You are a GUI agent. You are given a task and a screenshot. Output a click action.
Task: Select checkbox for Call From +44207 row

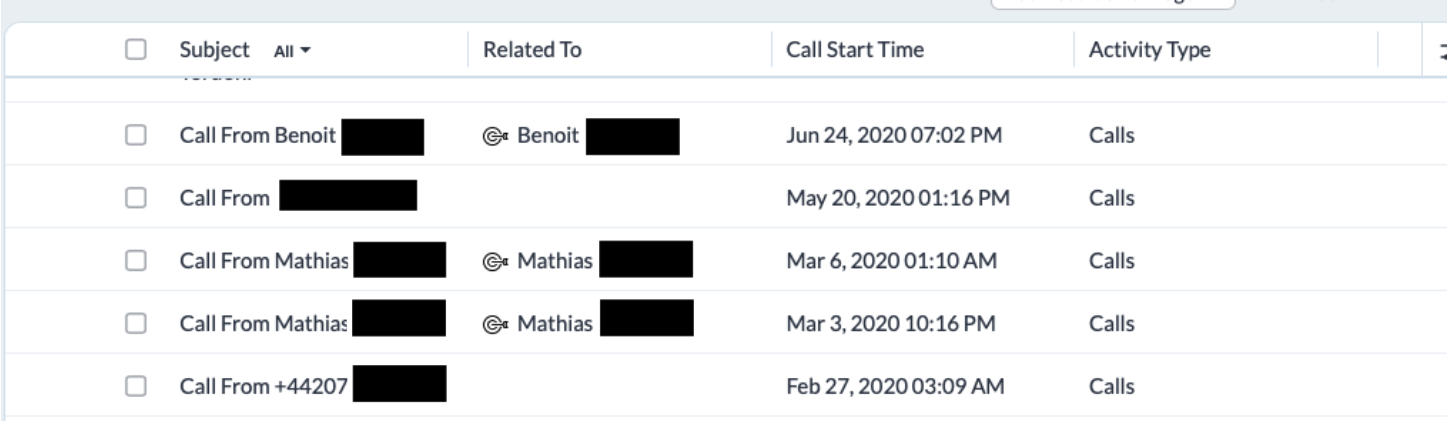(138, 386)
